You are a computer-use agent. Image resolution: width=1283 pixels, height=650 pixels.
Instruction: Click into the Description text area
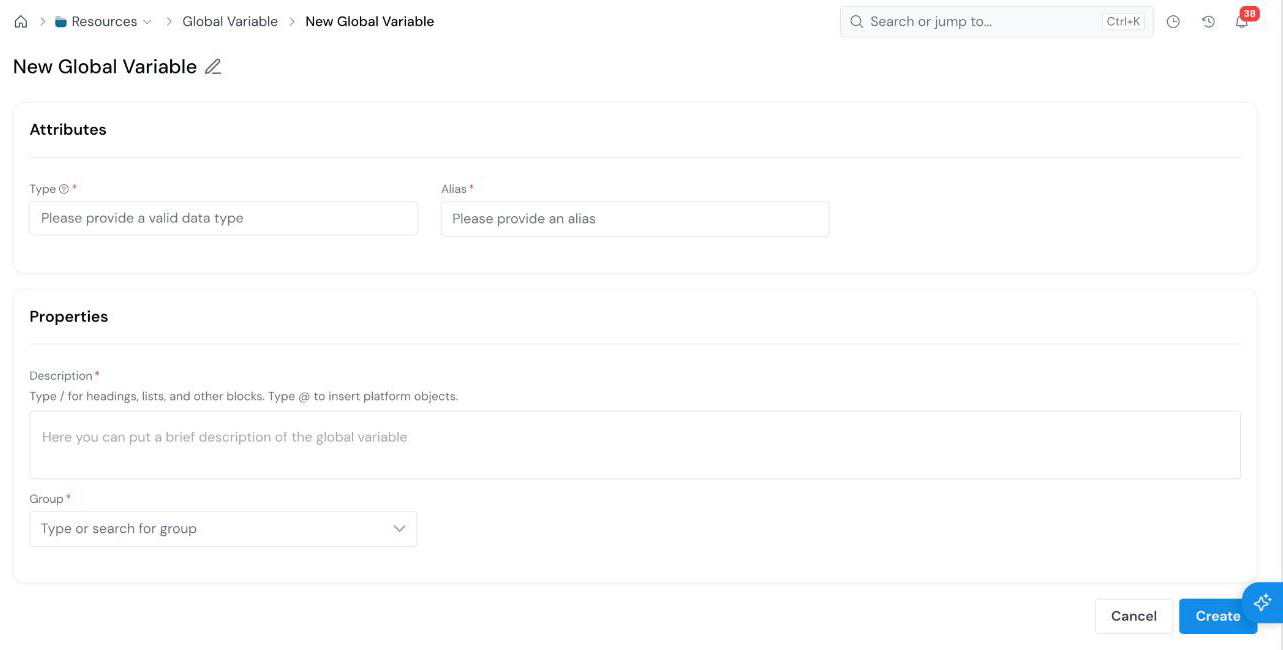[635, 444]
